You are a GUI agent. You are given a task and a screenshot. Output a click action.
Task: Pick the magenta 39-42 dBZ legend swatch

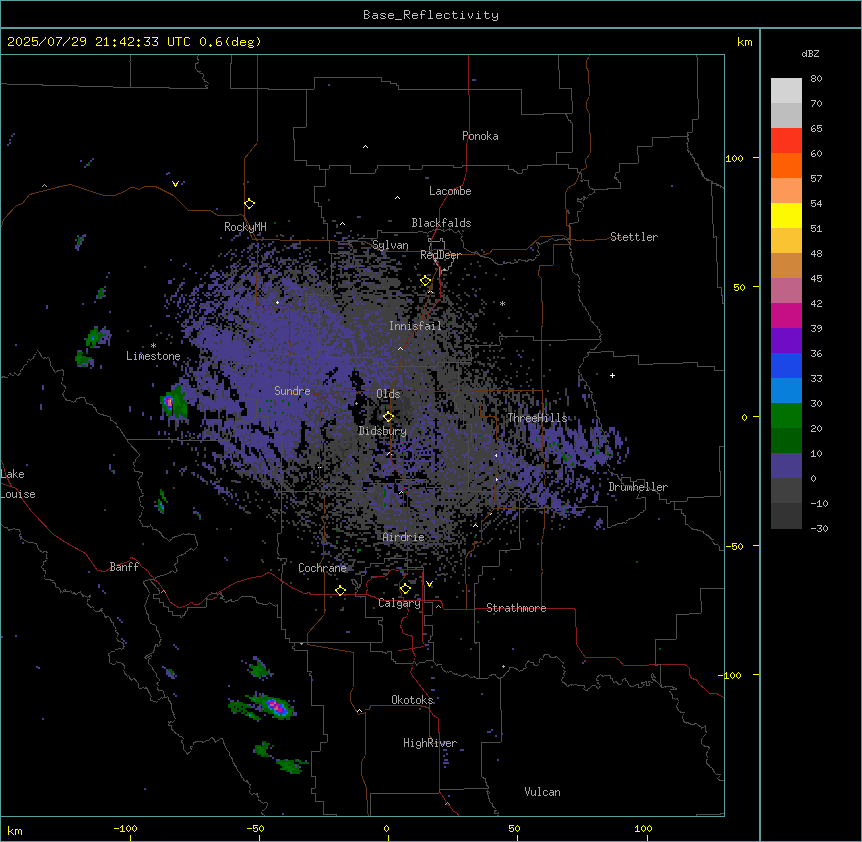[x=786, y=315]
